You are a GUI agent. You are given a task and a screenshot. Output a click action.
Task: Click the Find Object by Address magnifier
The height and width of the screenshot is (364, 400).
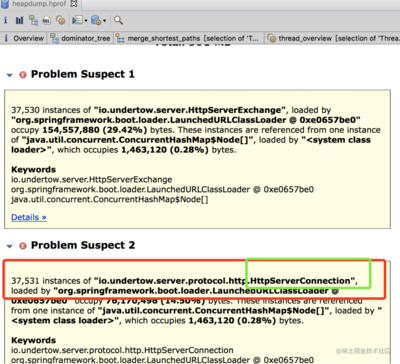coord(118,20)
